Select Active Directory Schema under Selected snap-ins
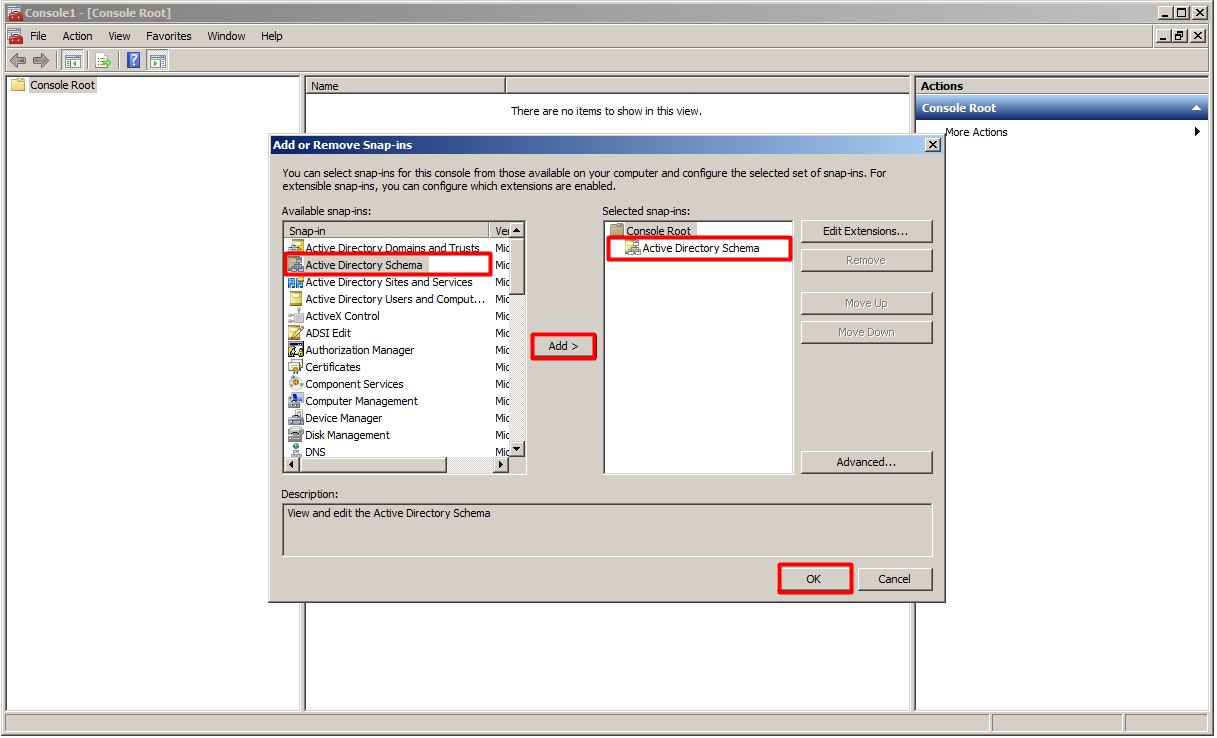The height and width of the screenshot is (738, 1217). tap(700, 248)
